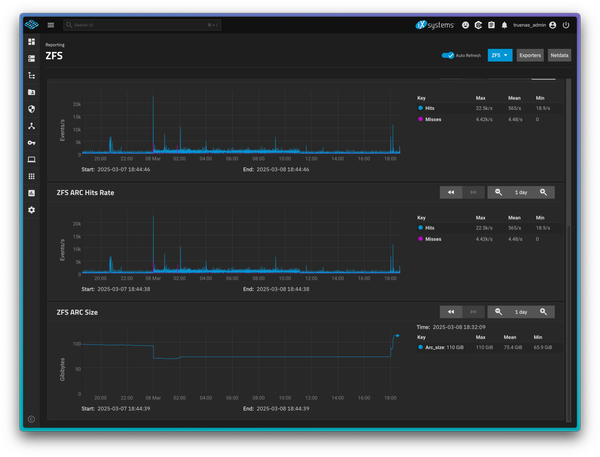
Task: Click the Netdata button
Action: point(560,56)
